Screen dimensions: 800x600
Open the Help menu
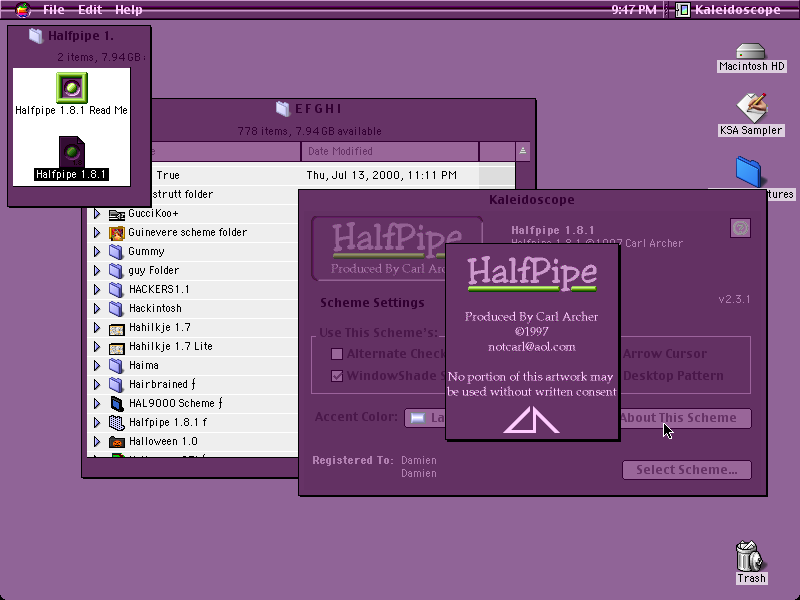coord(129,10)
